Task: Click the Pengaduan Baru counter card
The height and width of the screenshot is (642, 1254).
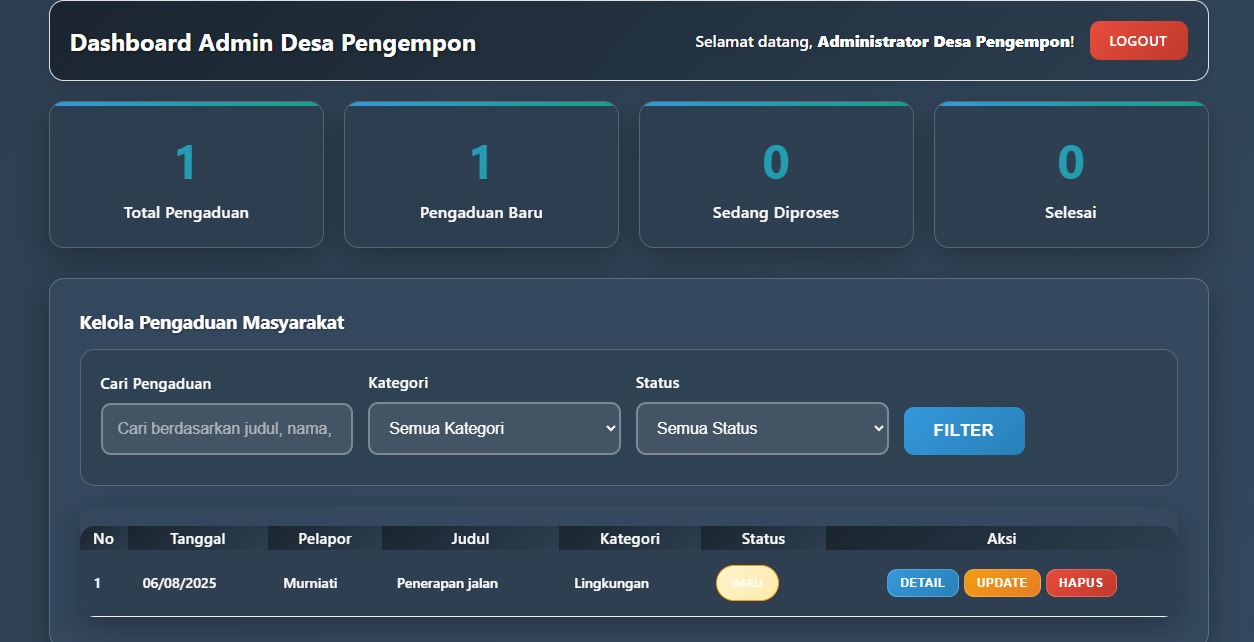Action: (x=481, y=175)
